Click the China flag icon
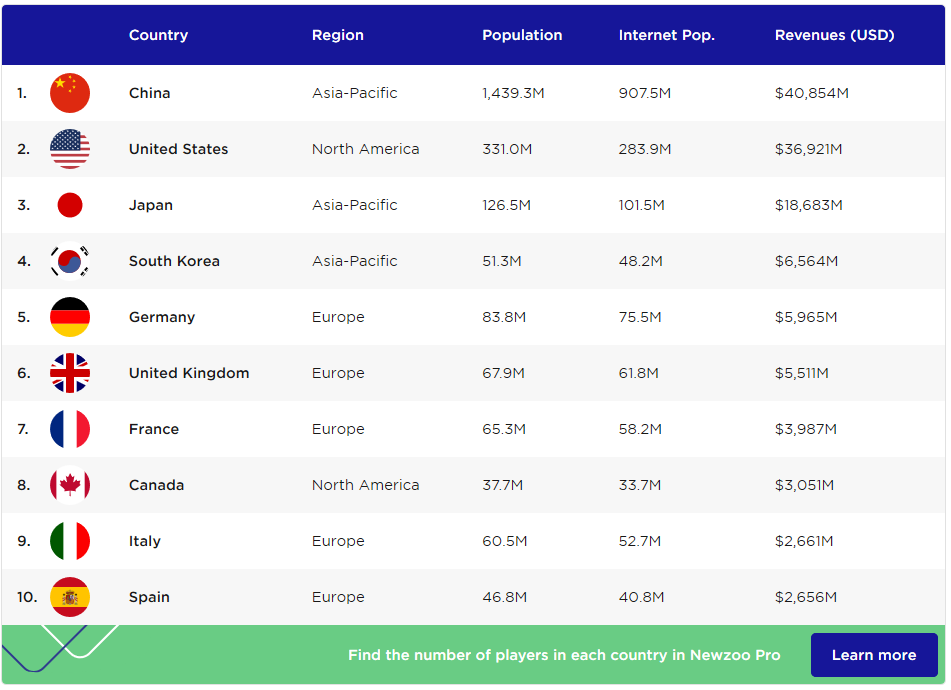 pyautogui.click(x=70, y=93)
